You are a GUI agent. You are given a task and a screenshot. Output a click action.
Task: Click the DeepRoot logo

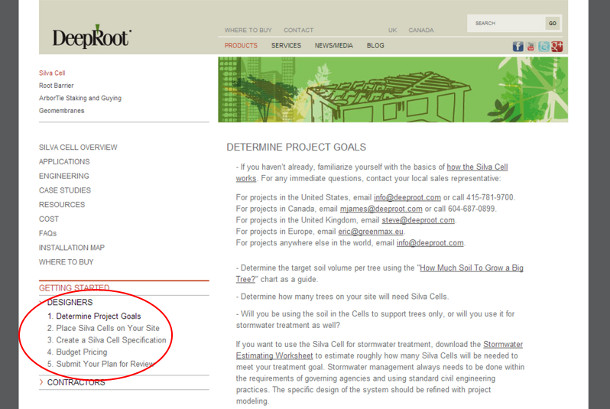(92, 37)
